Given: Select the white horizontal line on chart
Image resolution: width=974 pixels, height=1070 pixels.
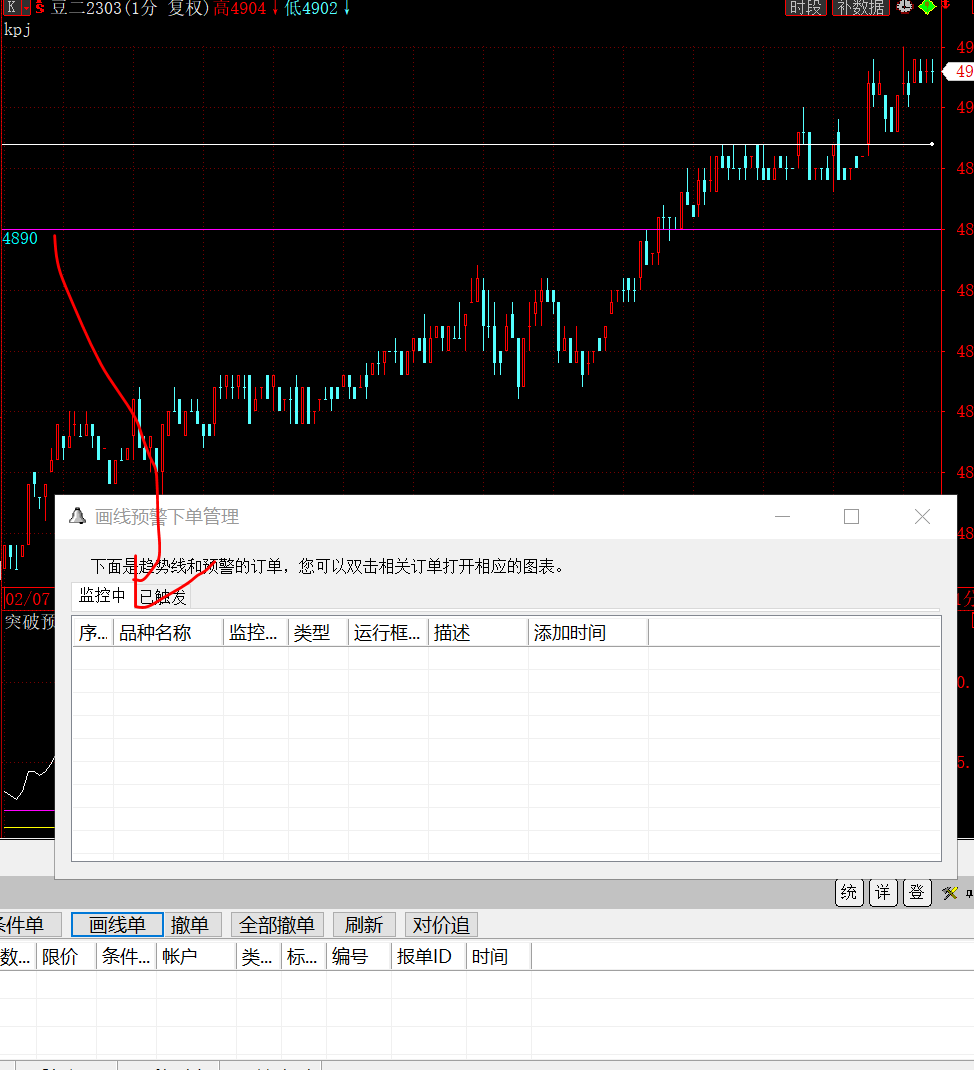Looking at the screenshot, I should (467, 144).
